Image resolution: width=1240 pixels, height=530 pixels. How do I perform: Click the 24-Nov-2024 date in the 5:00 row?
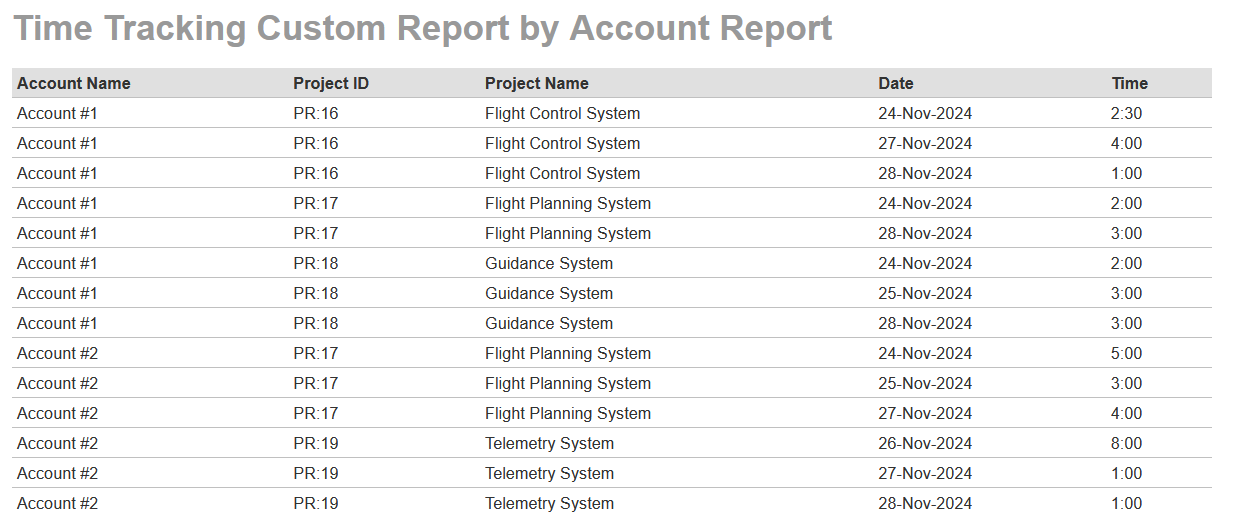tap(925, 354)
